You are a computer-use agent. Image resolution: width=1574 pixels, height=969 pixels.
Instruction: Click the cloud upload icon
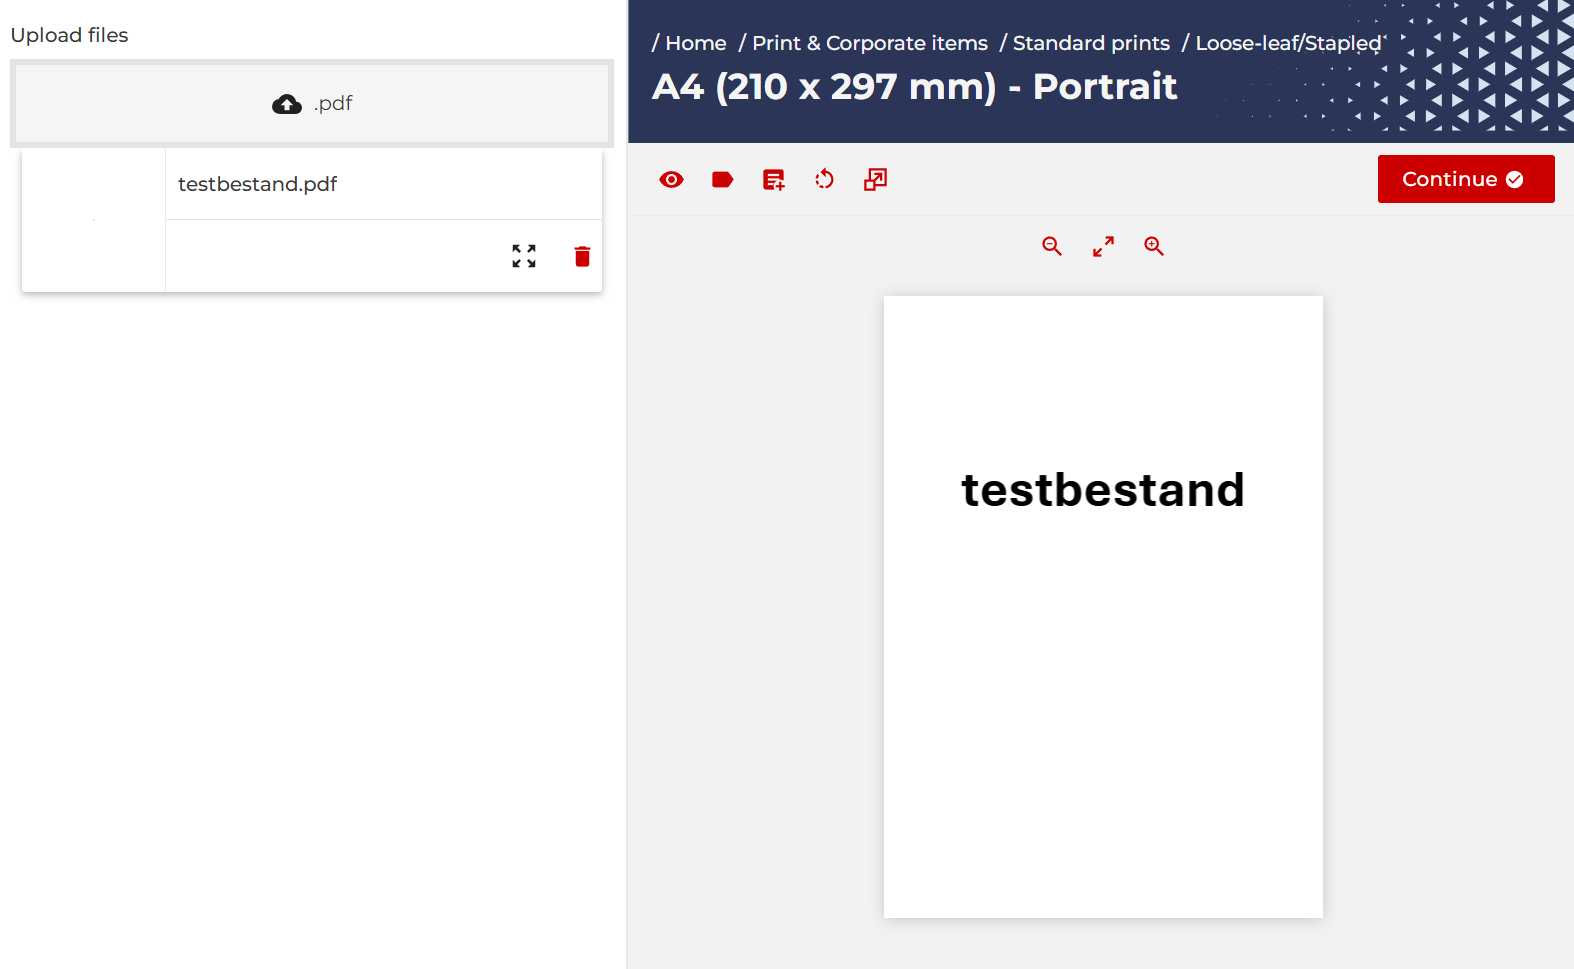point(287,104)
